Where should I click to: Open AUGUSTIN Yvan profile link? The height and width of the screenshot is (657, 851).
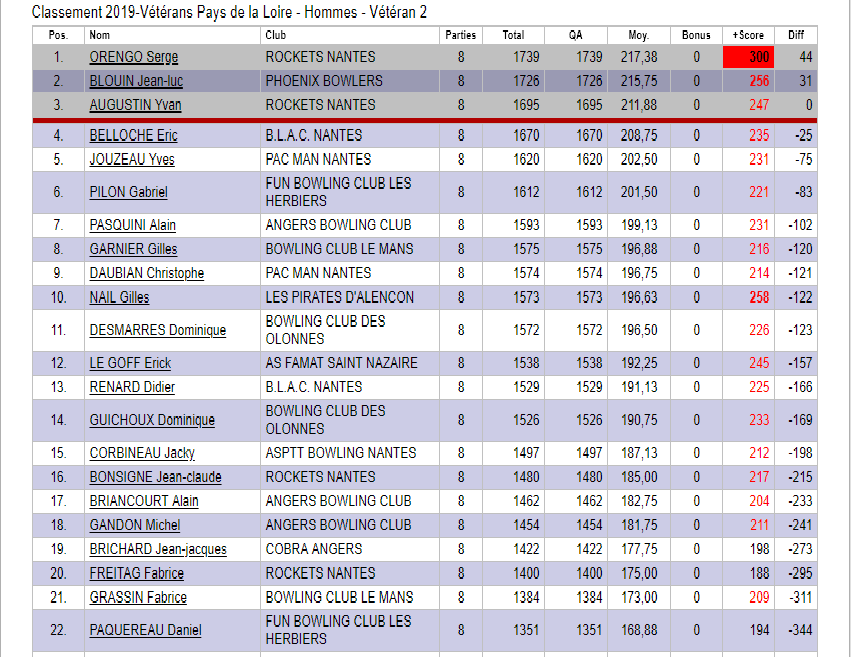pyautogui.click(x=135, y=105)
